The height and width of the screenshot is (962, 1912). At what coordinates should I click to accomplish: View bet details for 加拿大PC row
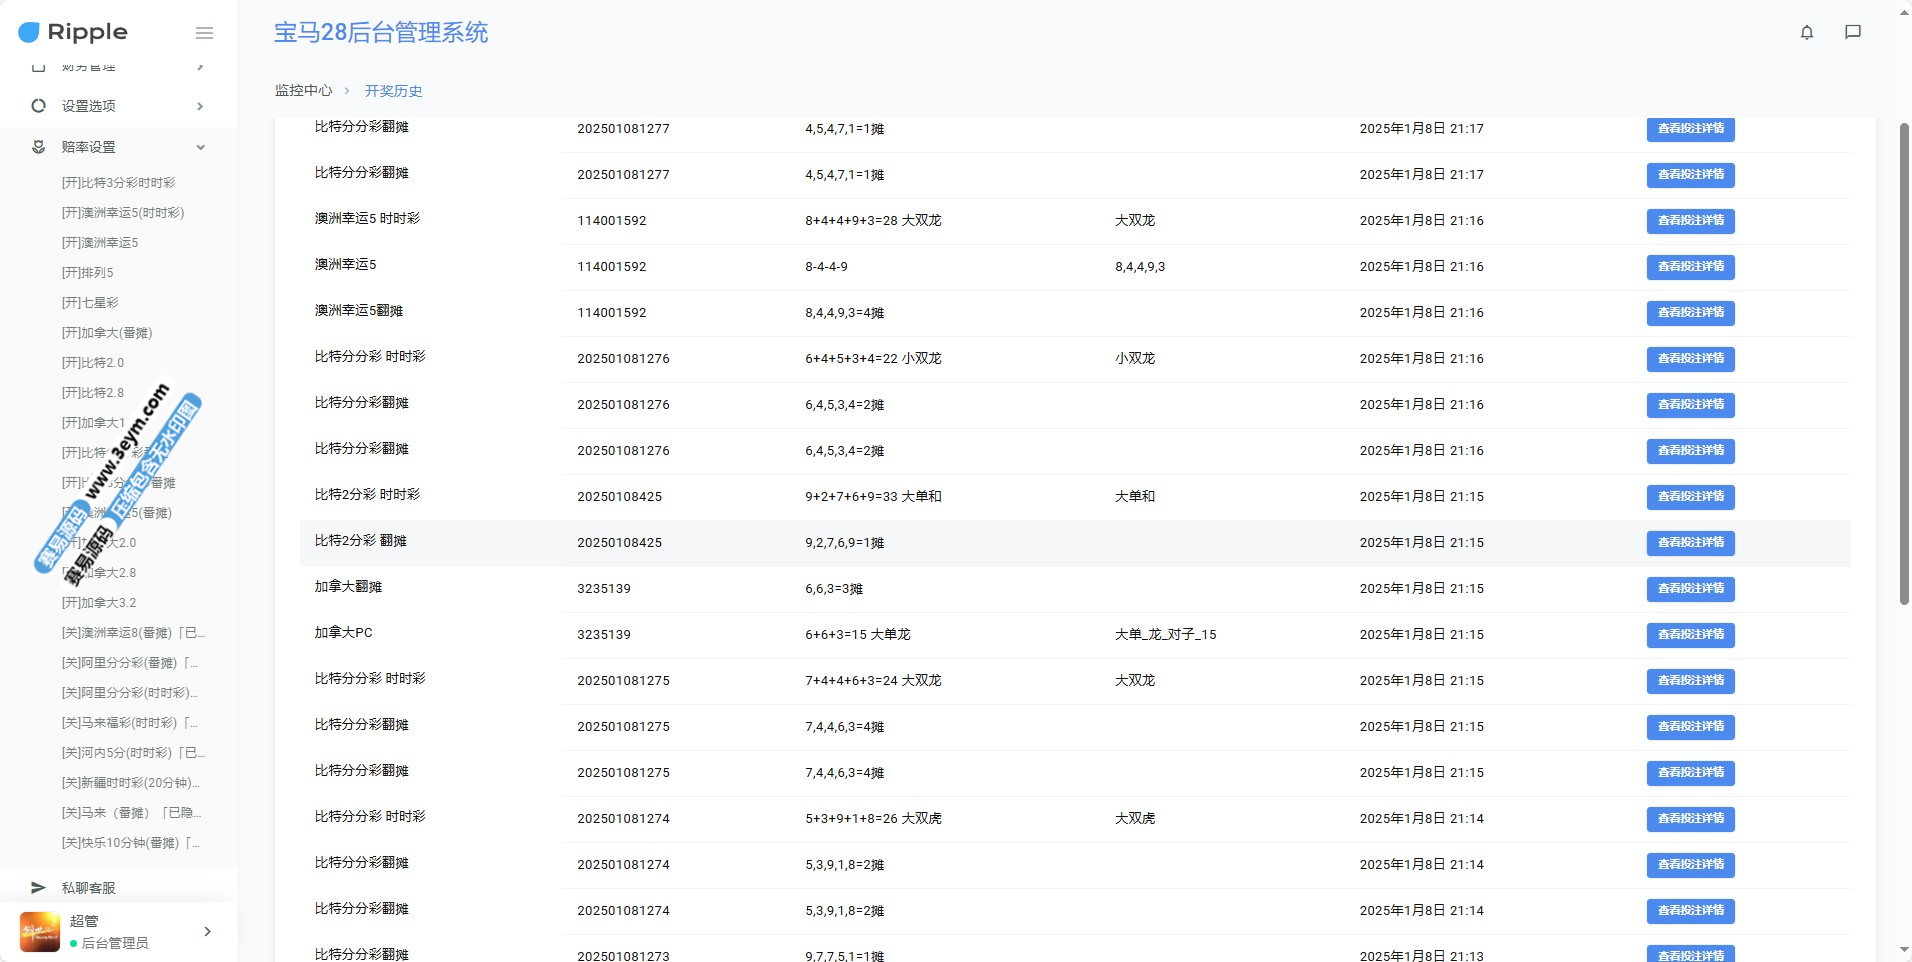(1690, 635)
